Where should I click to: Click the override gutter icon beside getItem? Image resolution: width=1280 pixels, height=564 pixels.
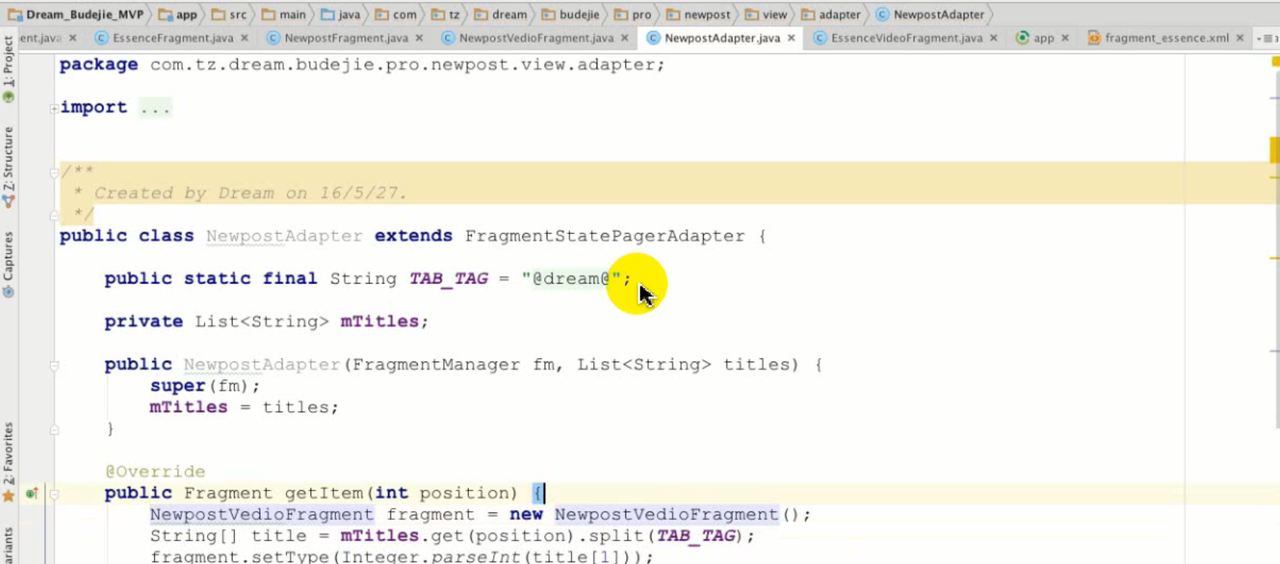point(32,493)
